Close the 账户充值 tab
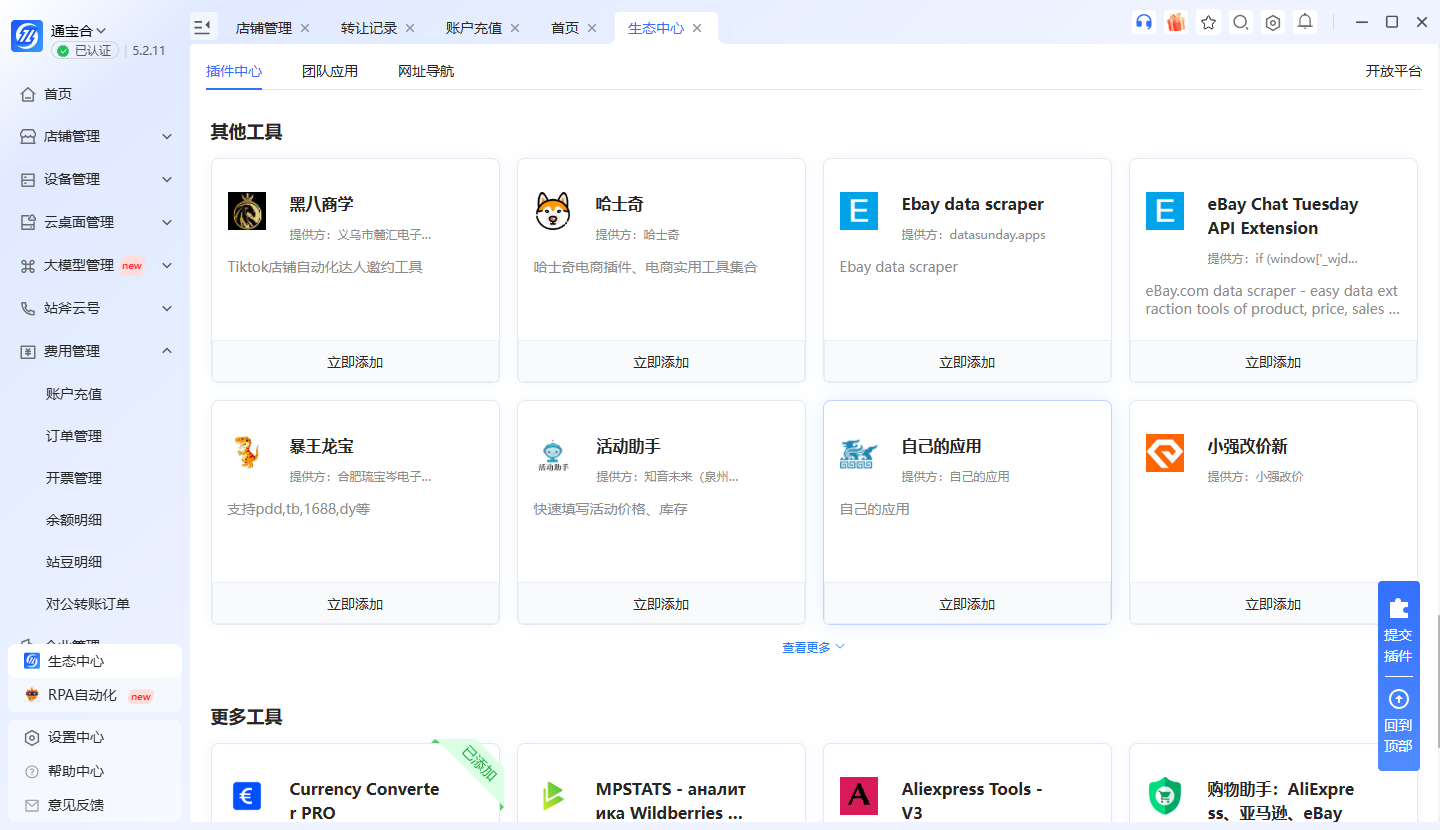This screenshot has width=1440, height=830. coord(515,28)
